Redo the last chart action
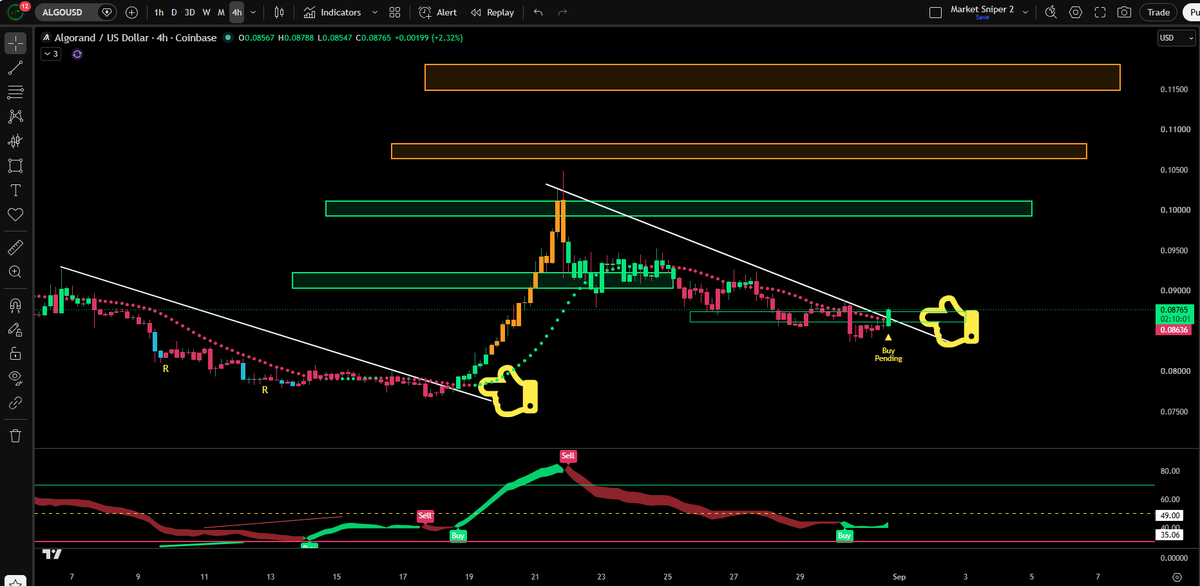This screenshot has width=1200, height=586. 563,12
